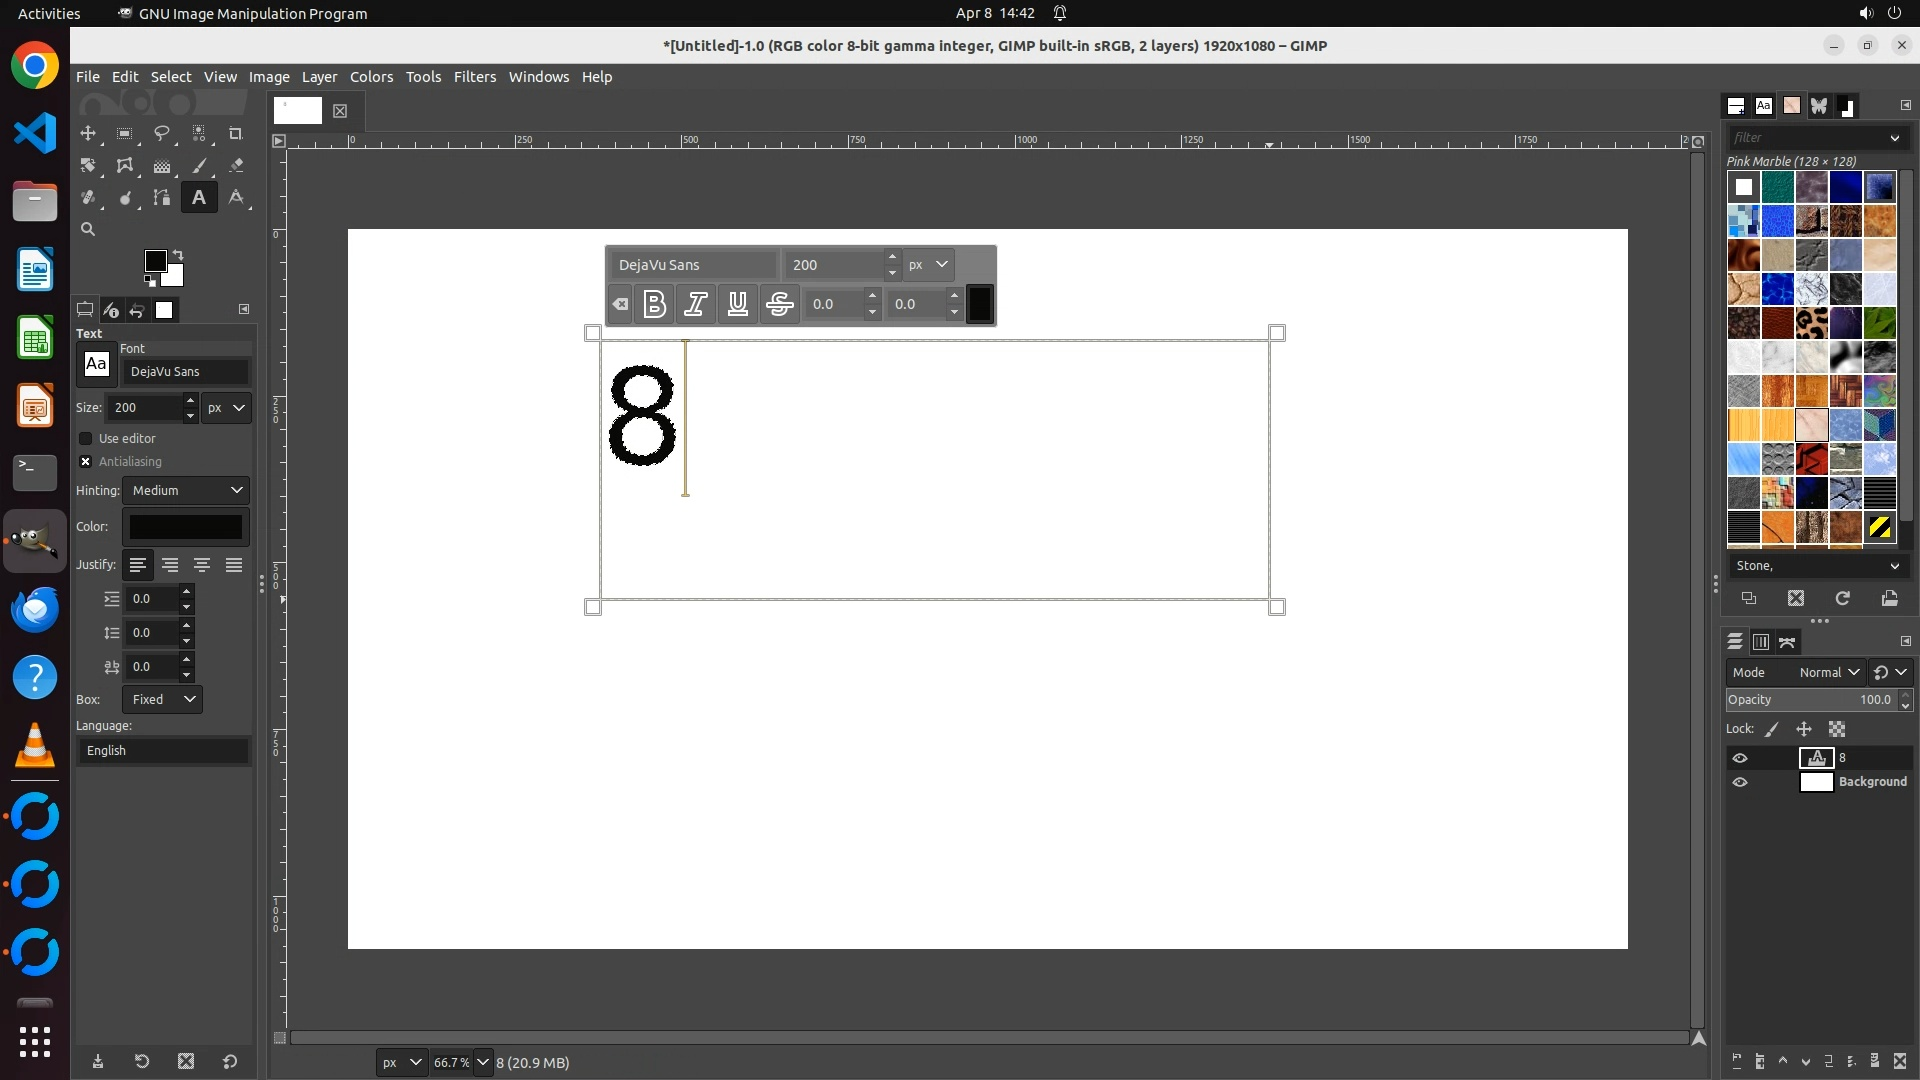The height and width of the screenshot is (1080, 1920).
Task: Open the Hinting Medium dropdown
Action: coord(187,491)
